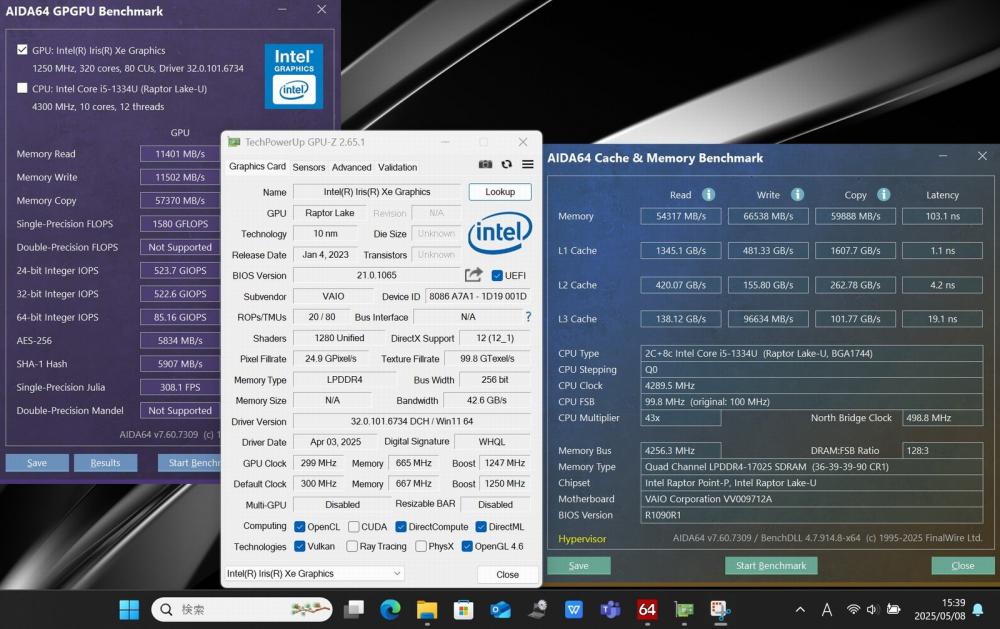Screen dimensions: 1000x629
Task: Open the Windows Start menu
Action: pyautogui.click(x=129, y=610)
